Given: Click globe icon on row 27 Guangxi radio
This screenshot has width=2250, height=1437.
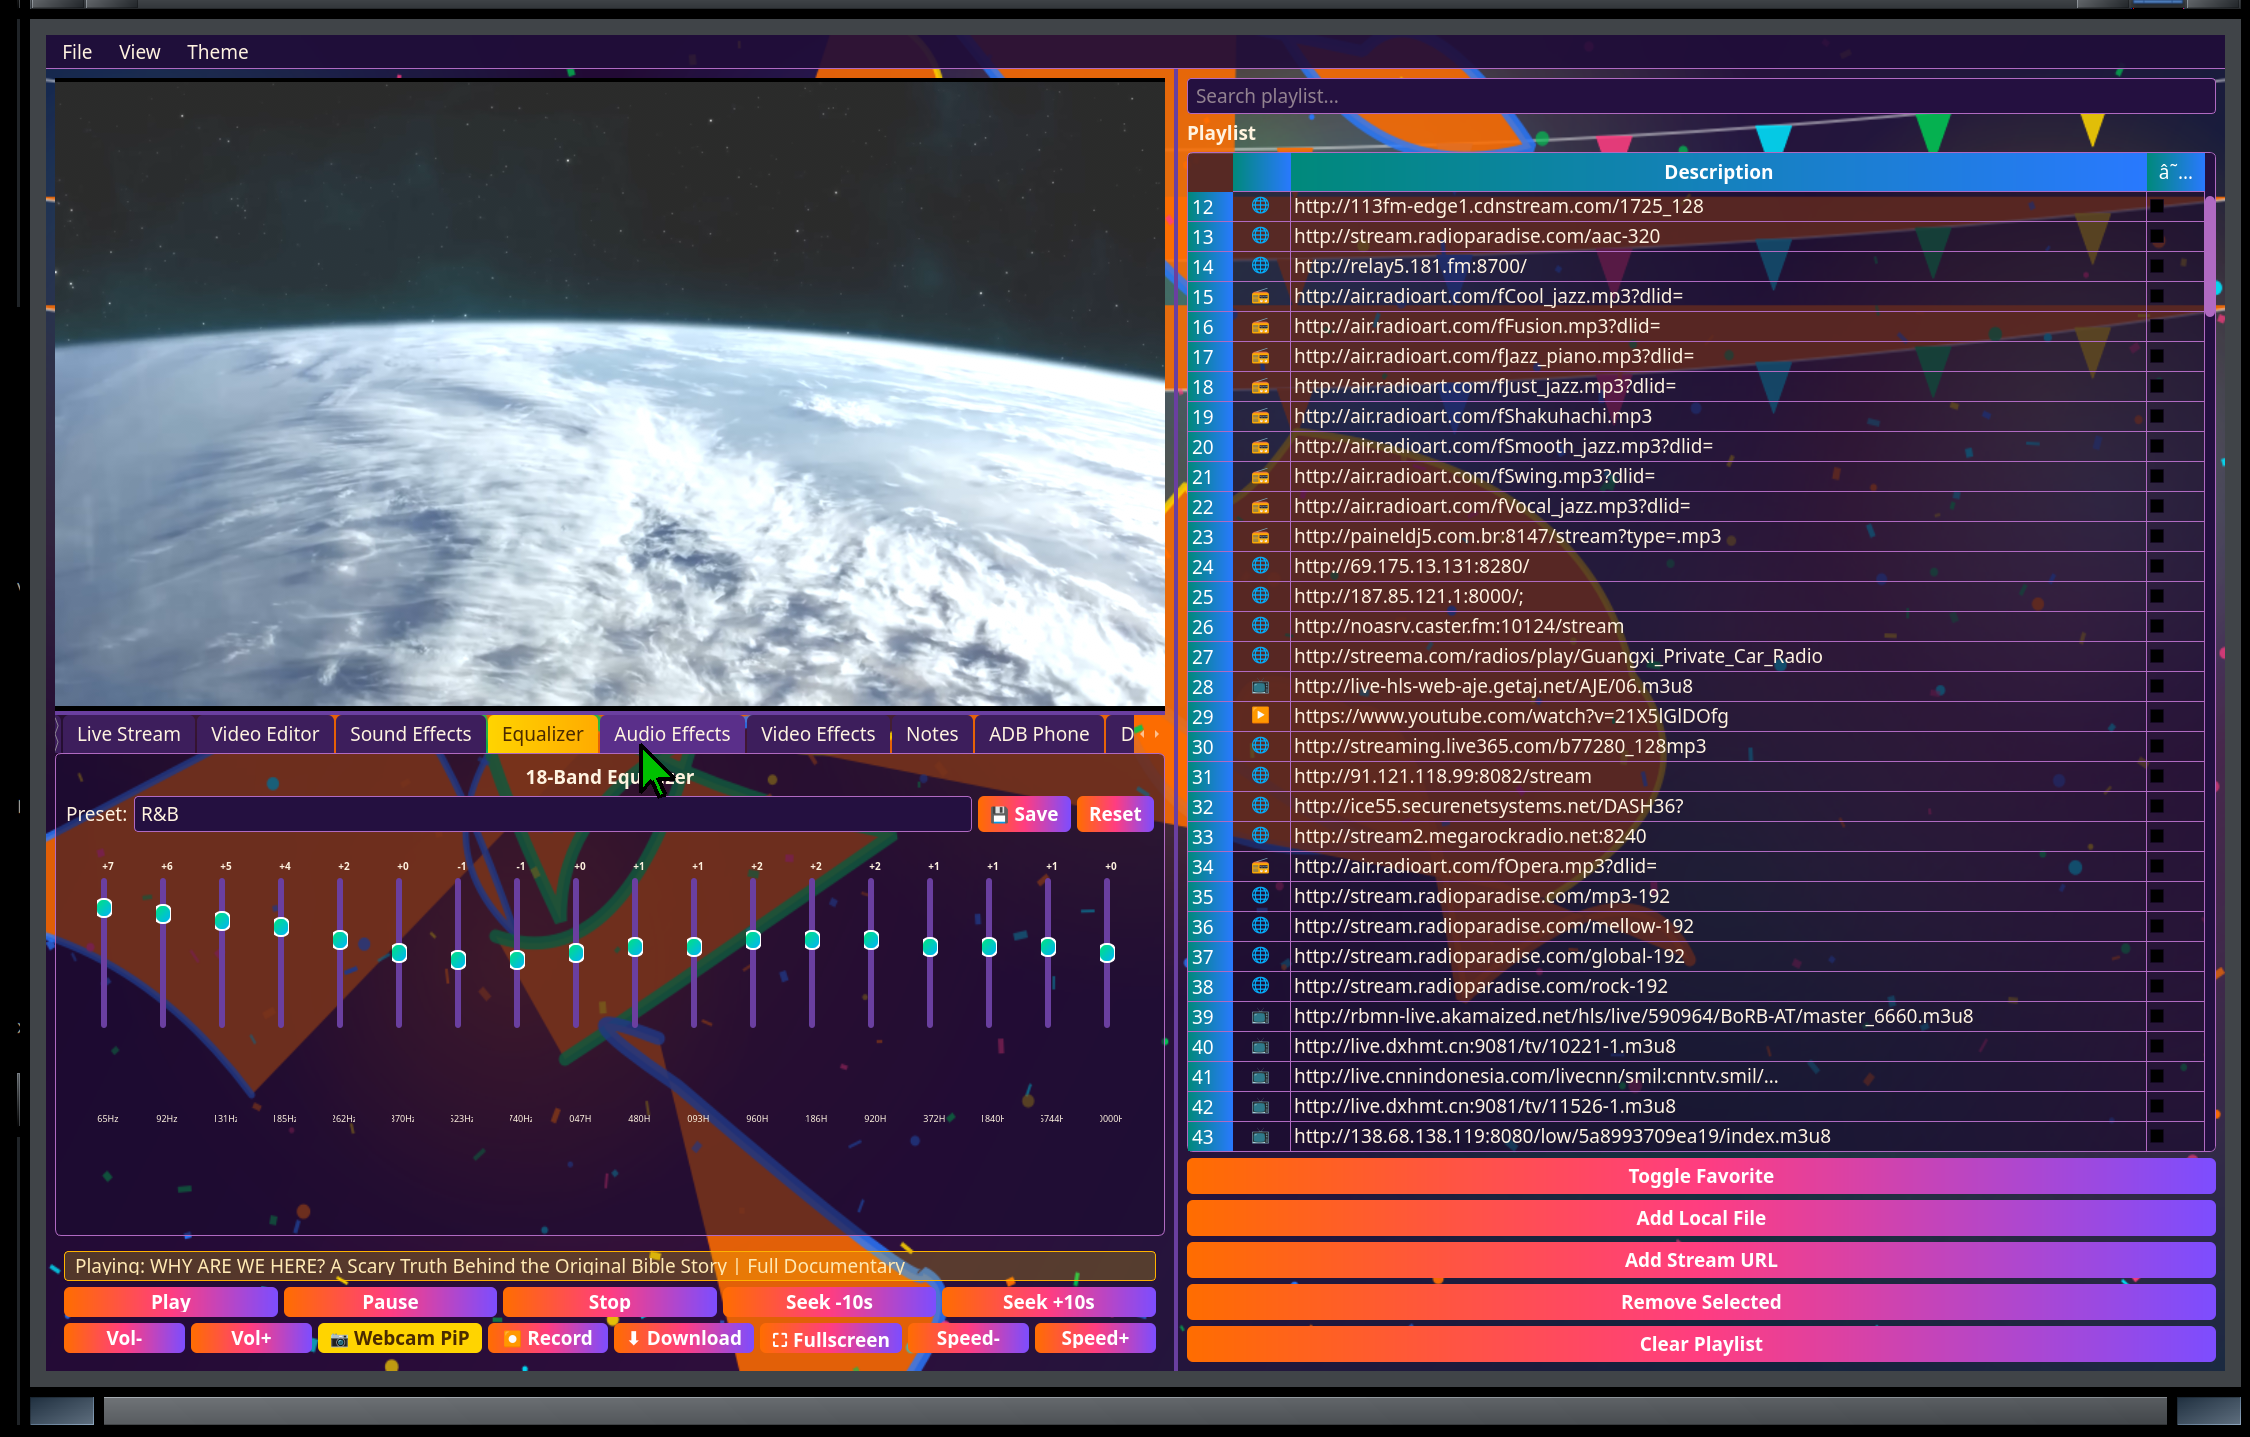Looking at the screenshot, I should point(1260,656).
